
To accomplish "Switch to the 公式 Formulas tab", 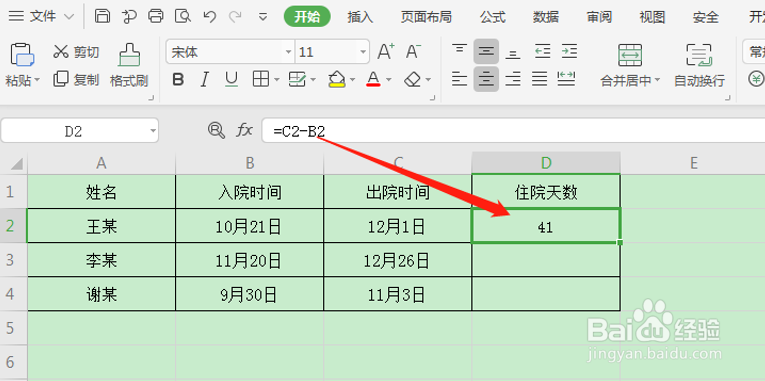I will 492,17.
